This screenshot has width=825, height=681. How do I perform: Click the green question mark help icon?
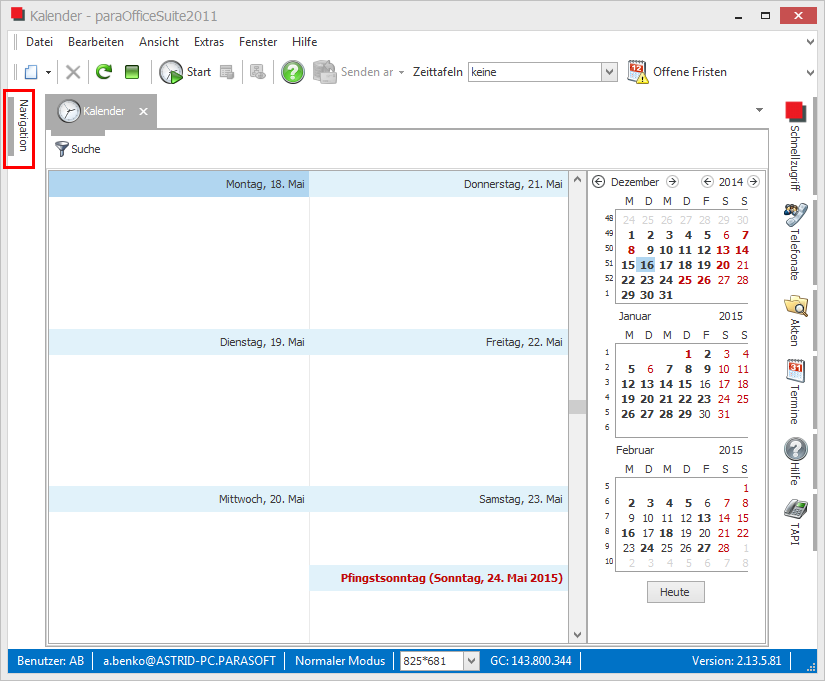[x=293, y=72]
